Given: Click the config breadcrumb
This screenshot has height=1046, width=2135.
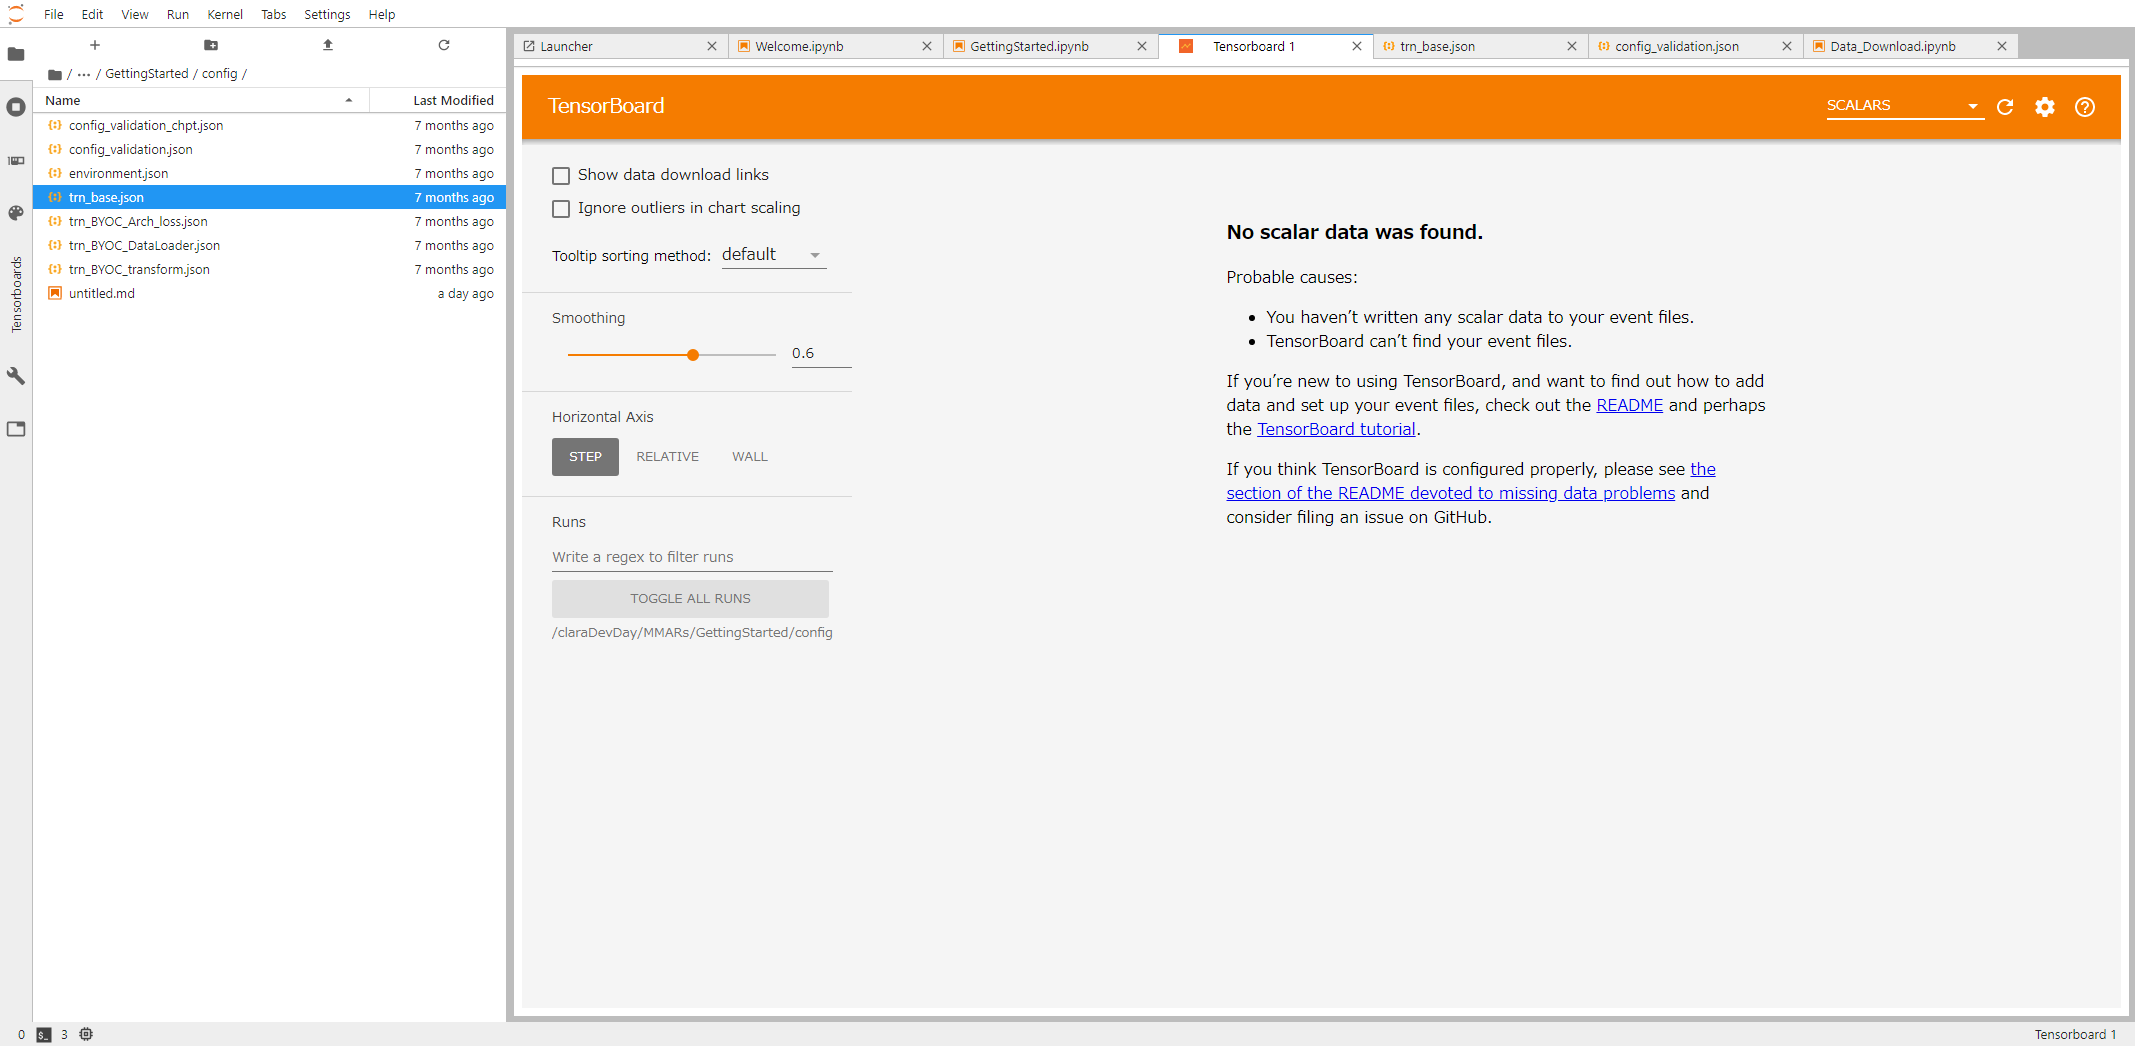Looking at the screenshot, I should [220, 74].
